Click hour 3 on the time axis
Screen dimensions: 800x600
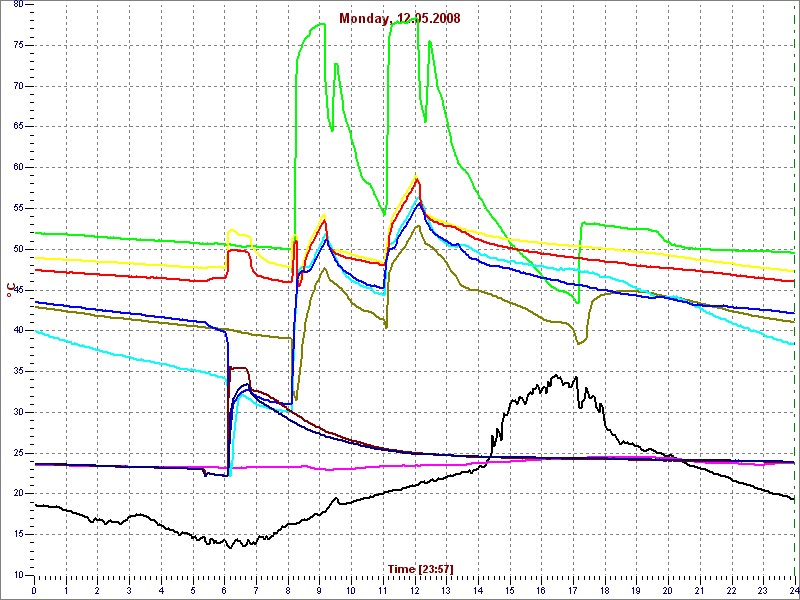pos(129,590)
